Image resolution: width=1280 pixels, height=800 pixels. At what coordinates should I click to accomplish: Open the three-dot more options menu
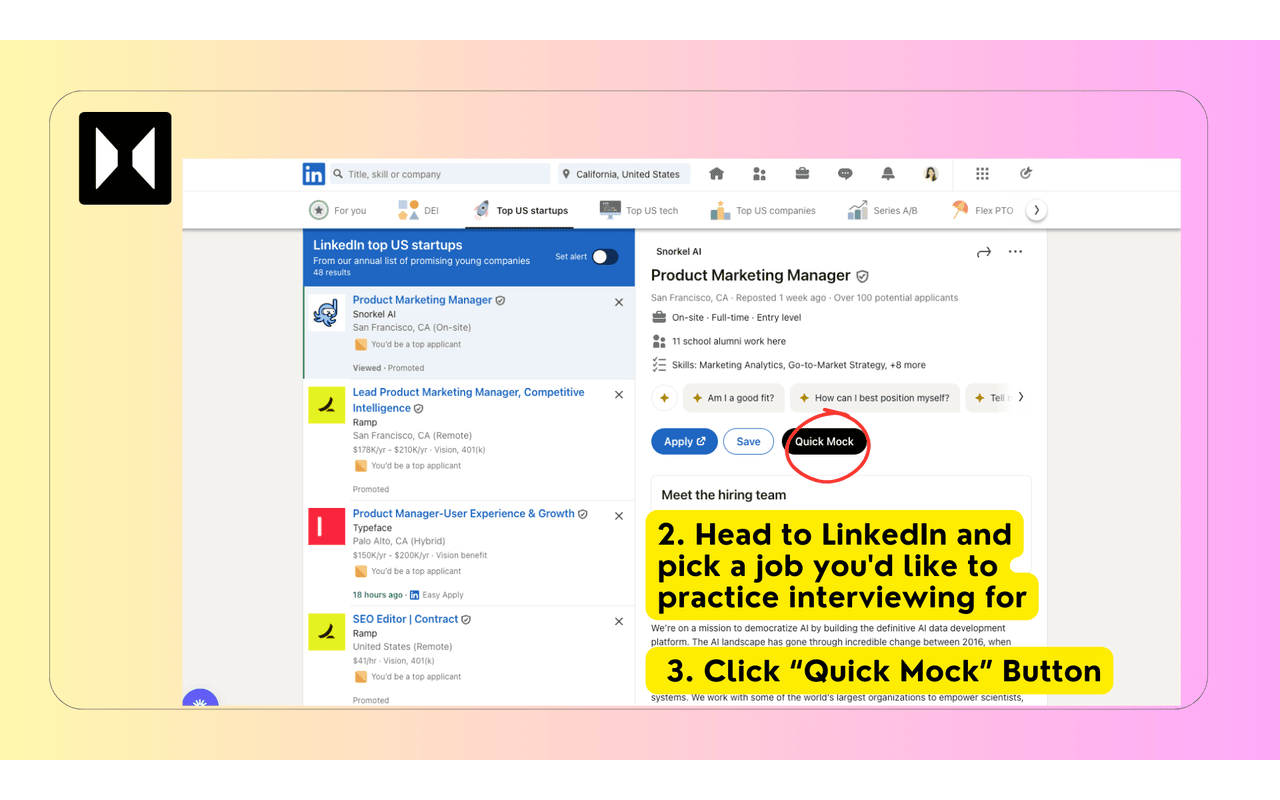pyautogui.click(x=1016, y=252)
